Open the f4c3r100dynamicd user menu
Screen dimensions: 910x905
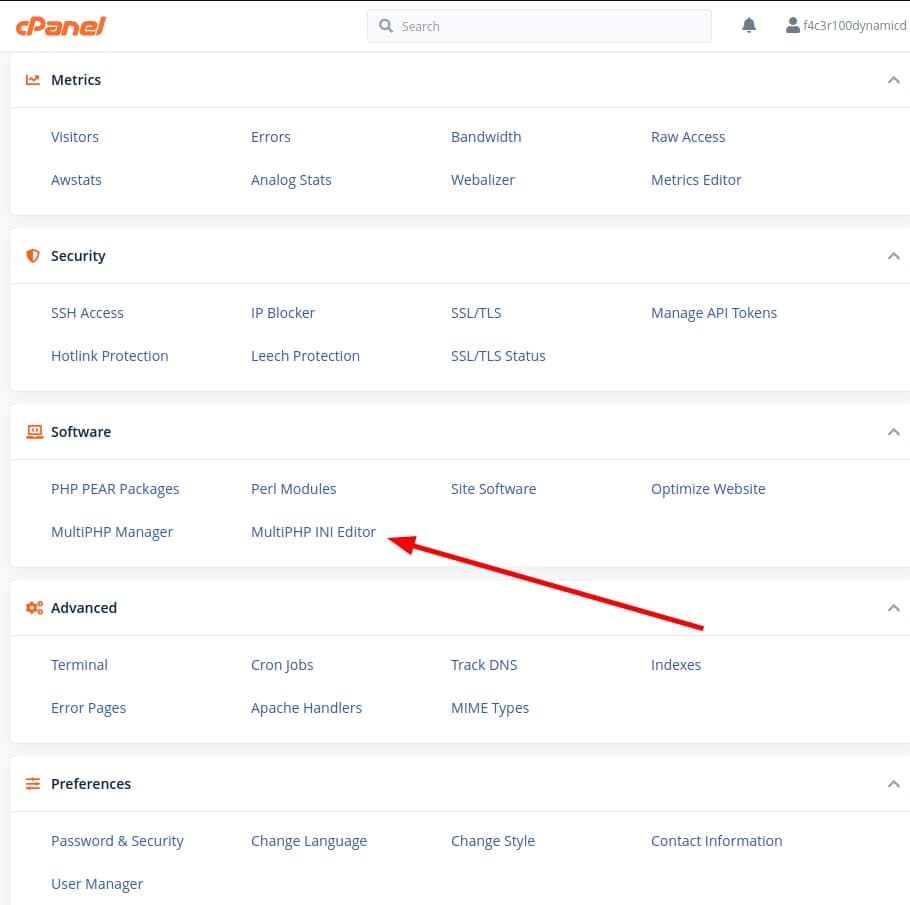854,26
